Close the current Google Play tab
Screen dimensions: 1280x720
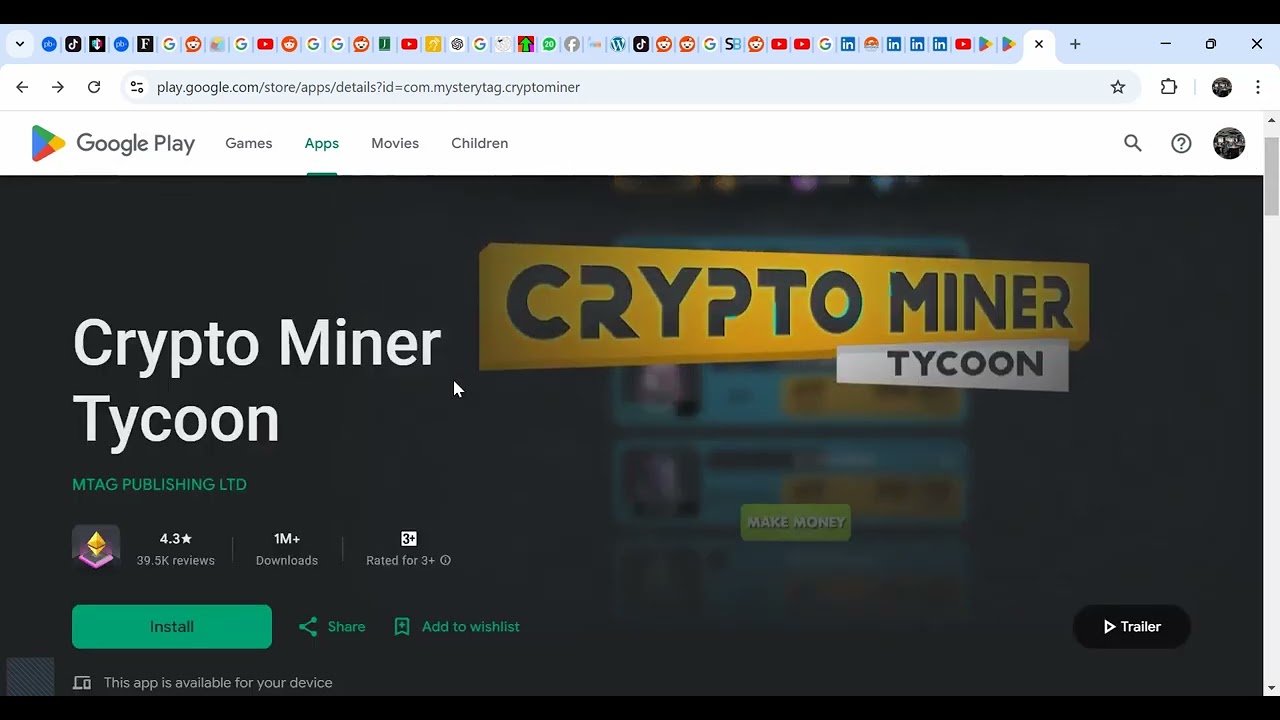[x=1039, y=44]
